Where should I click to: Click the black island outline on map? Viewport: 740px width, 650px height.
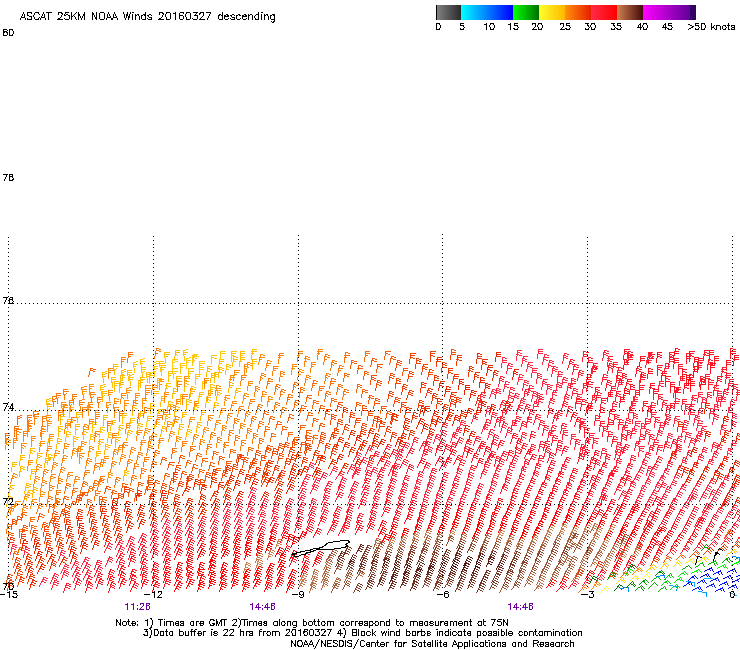pyautogui.click(x=321, y=548)
